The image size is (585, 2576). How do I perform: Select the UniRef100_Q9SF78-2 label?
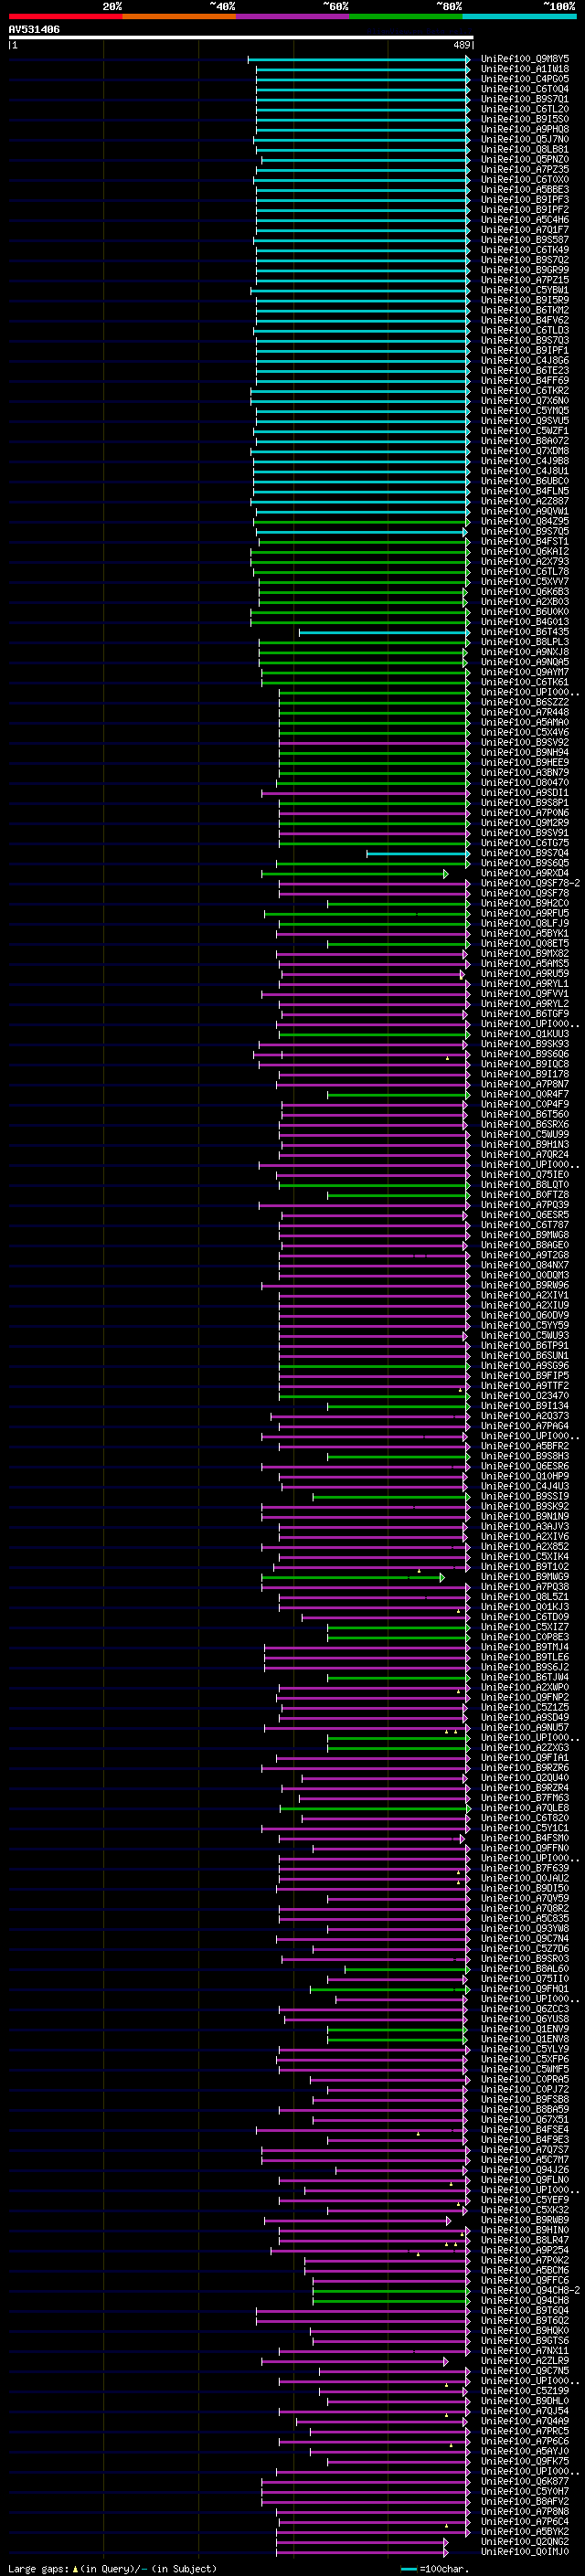coord(530,883)
